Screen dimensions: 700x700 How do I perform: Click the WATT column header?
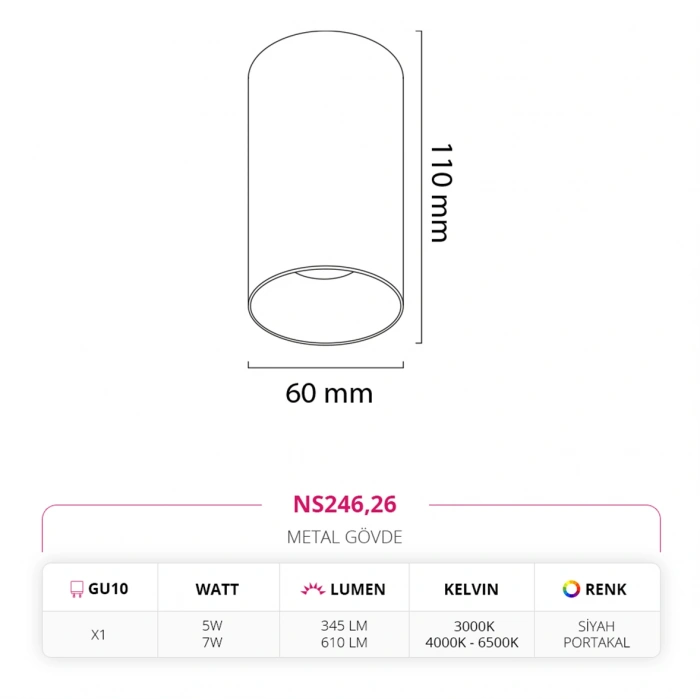(217, 589)
